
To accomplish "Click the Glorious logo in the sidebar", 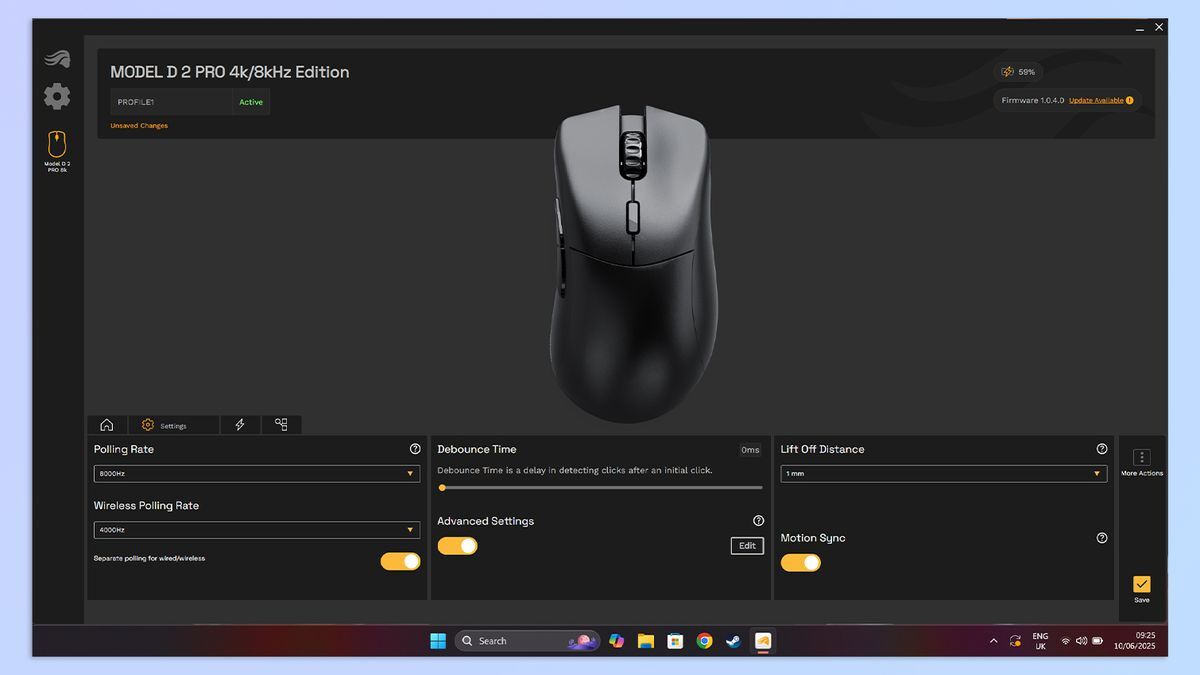I will pyautogui.click(x=56, y=58).
